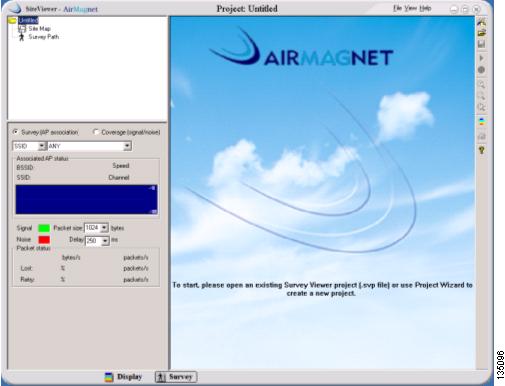Click the Untitled project folder icon
Screen dimensions: 505x386
tap(12, 21)
